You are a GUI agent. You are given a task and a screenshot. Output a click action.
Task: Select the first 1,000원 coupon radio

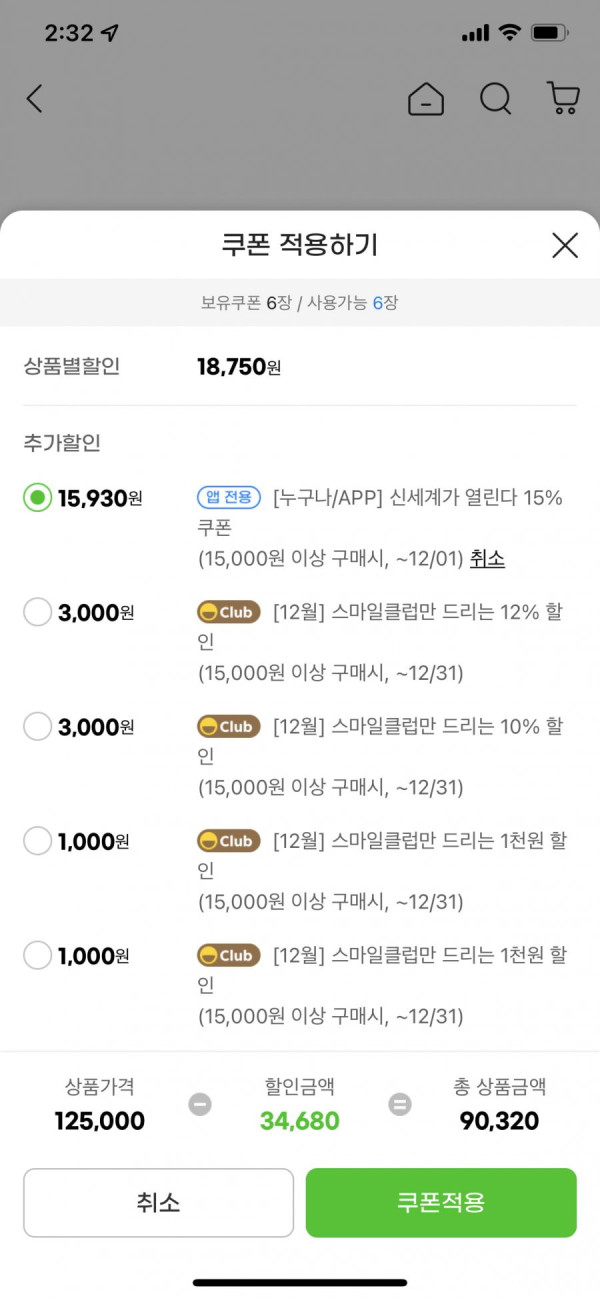(x=37, y=842)
